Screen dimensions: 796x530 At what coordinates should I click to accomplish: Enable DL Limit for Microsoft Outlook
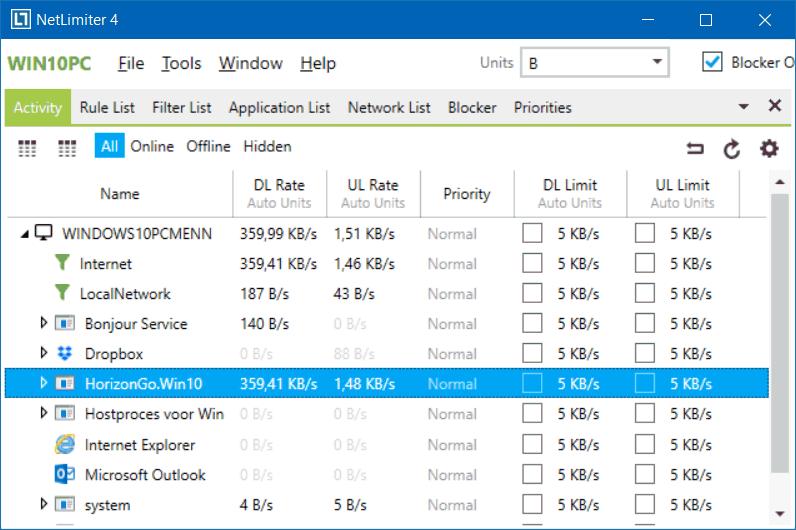(532, 474)
